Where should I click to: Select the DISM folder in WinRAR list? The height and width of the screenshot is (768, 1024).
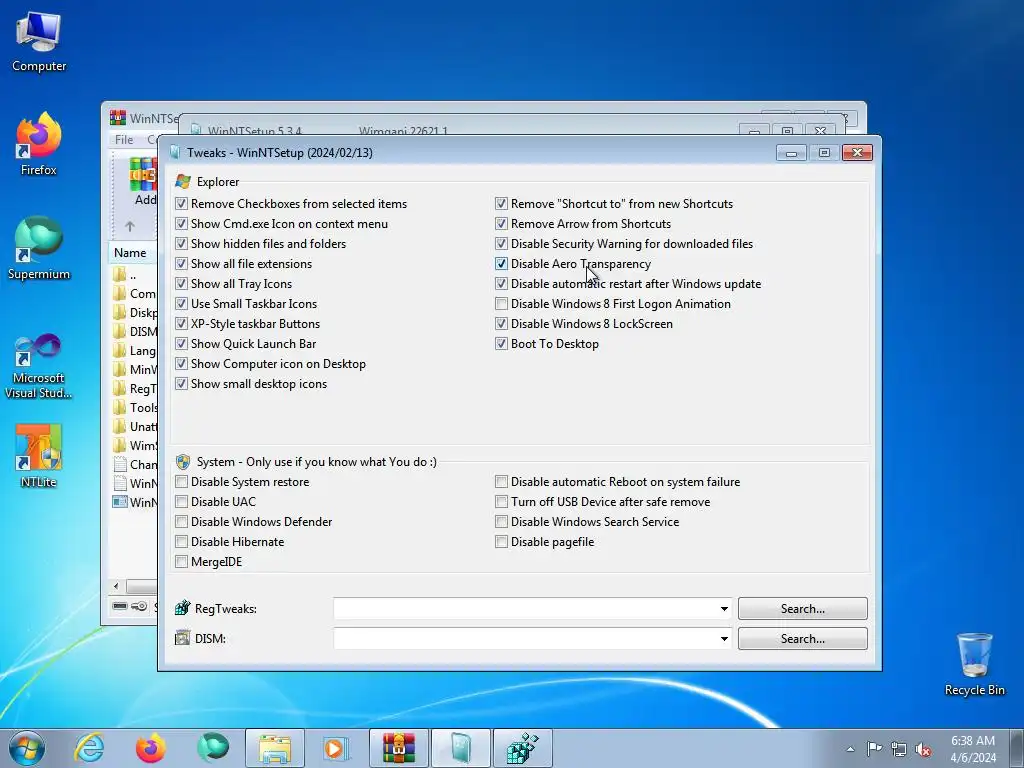135,332
